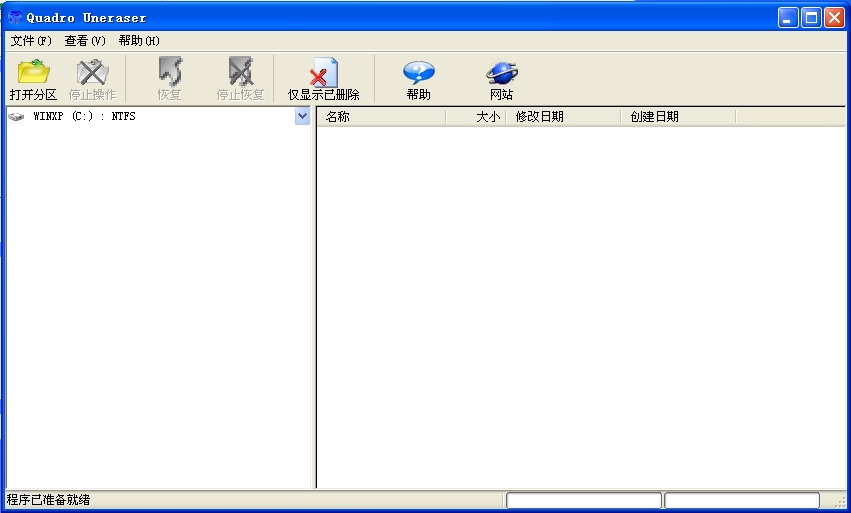Close the Quadro Uneraser window
This screenshot has height=513, width=851.
pos(834,18)
